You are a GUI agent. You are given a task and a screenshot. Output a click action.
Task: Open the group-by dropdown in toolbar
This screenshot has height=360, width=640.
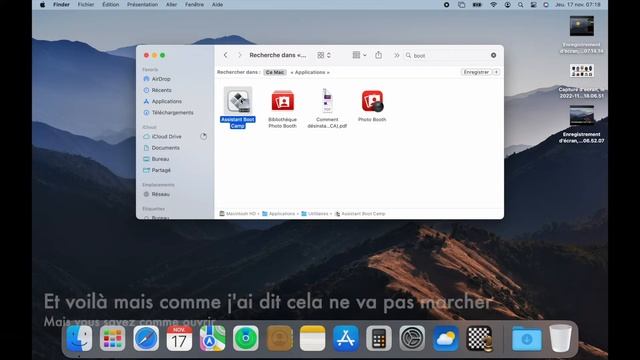359,55
